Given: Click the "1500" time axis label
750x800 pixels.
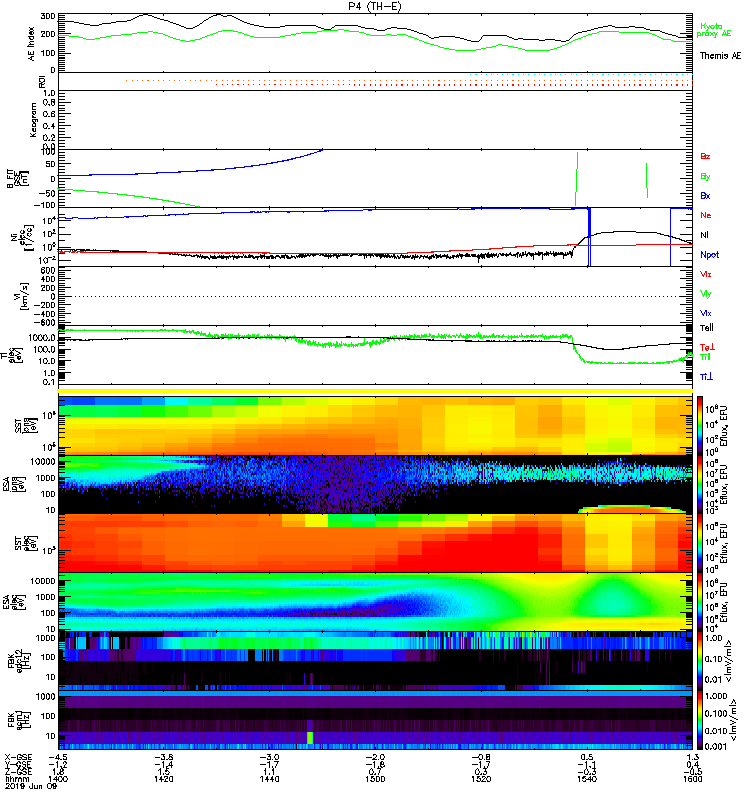Looking at the screenshot, I should (375, 779).
